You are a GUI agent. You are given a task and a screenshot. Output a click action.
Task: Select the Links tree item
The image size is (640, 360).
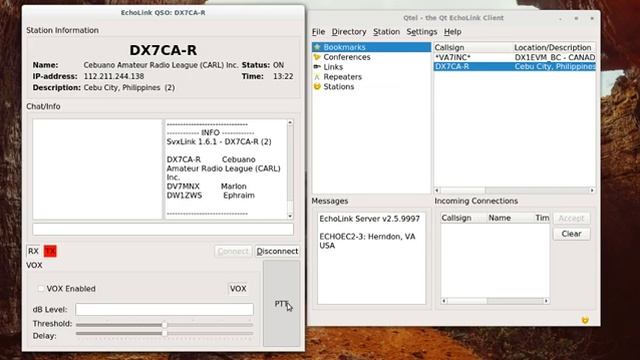tap(333, 67)
